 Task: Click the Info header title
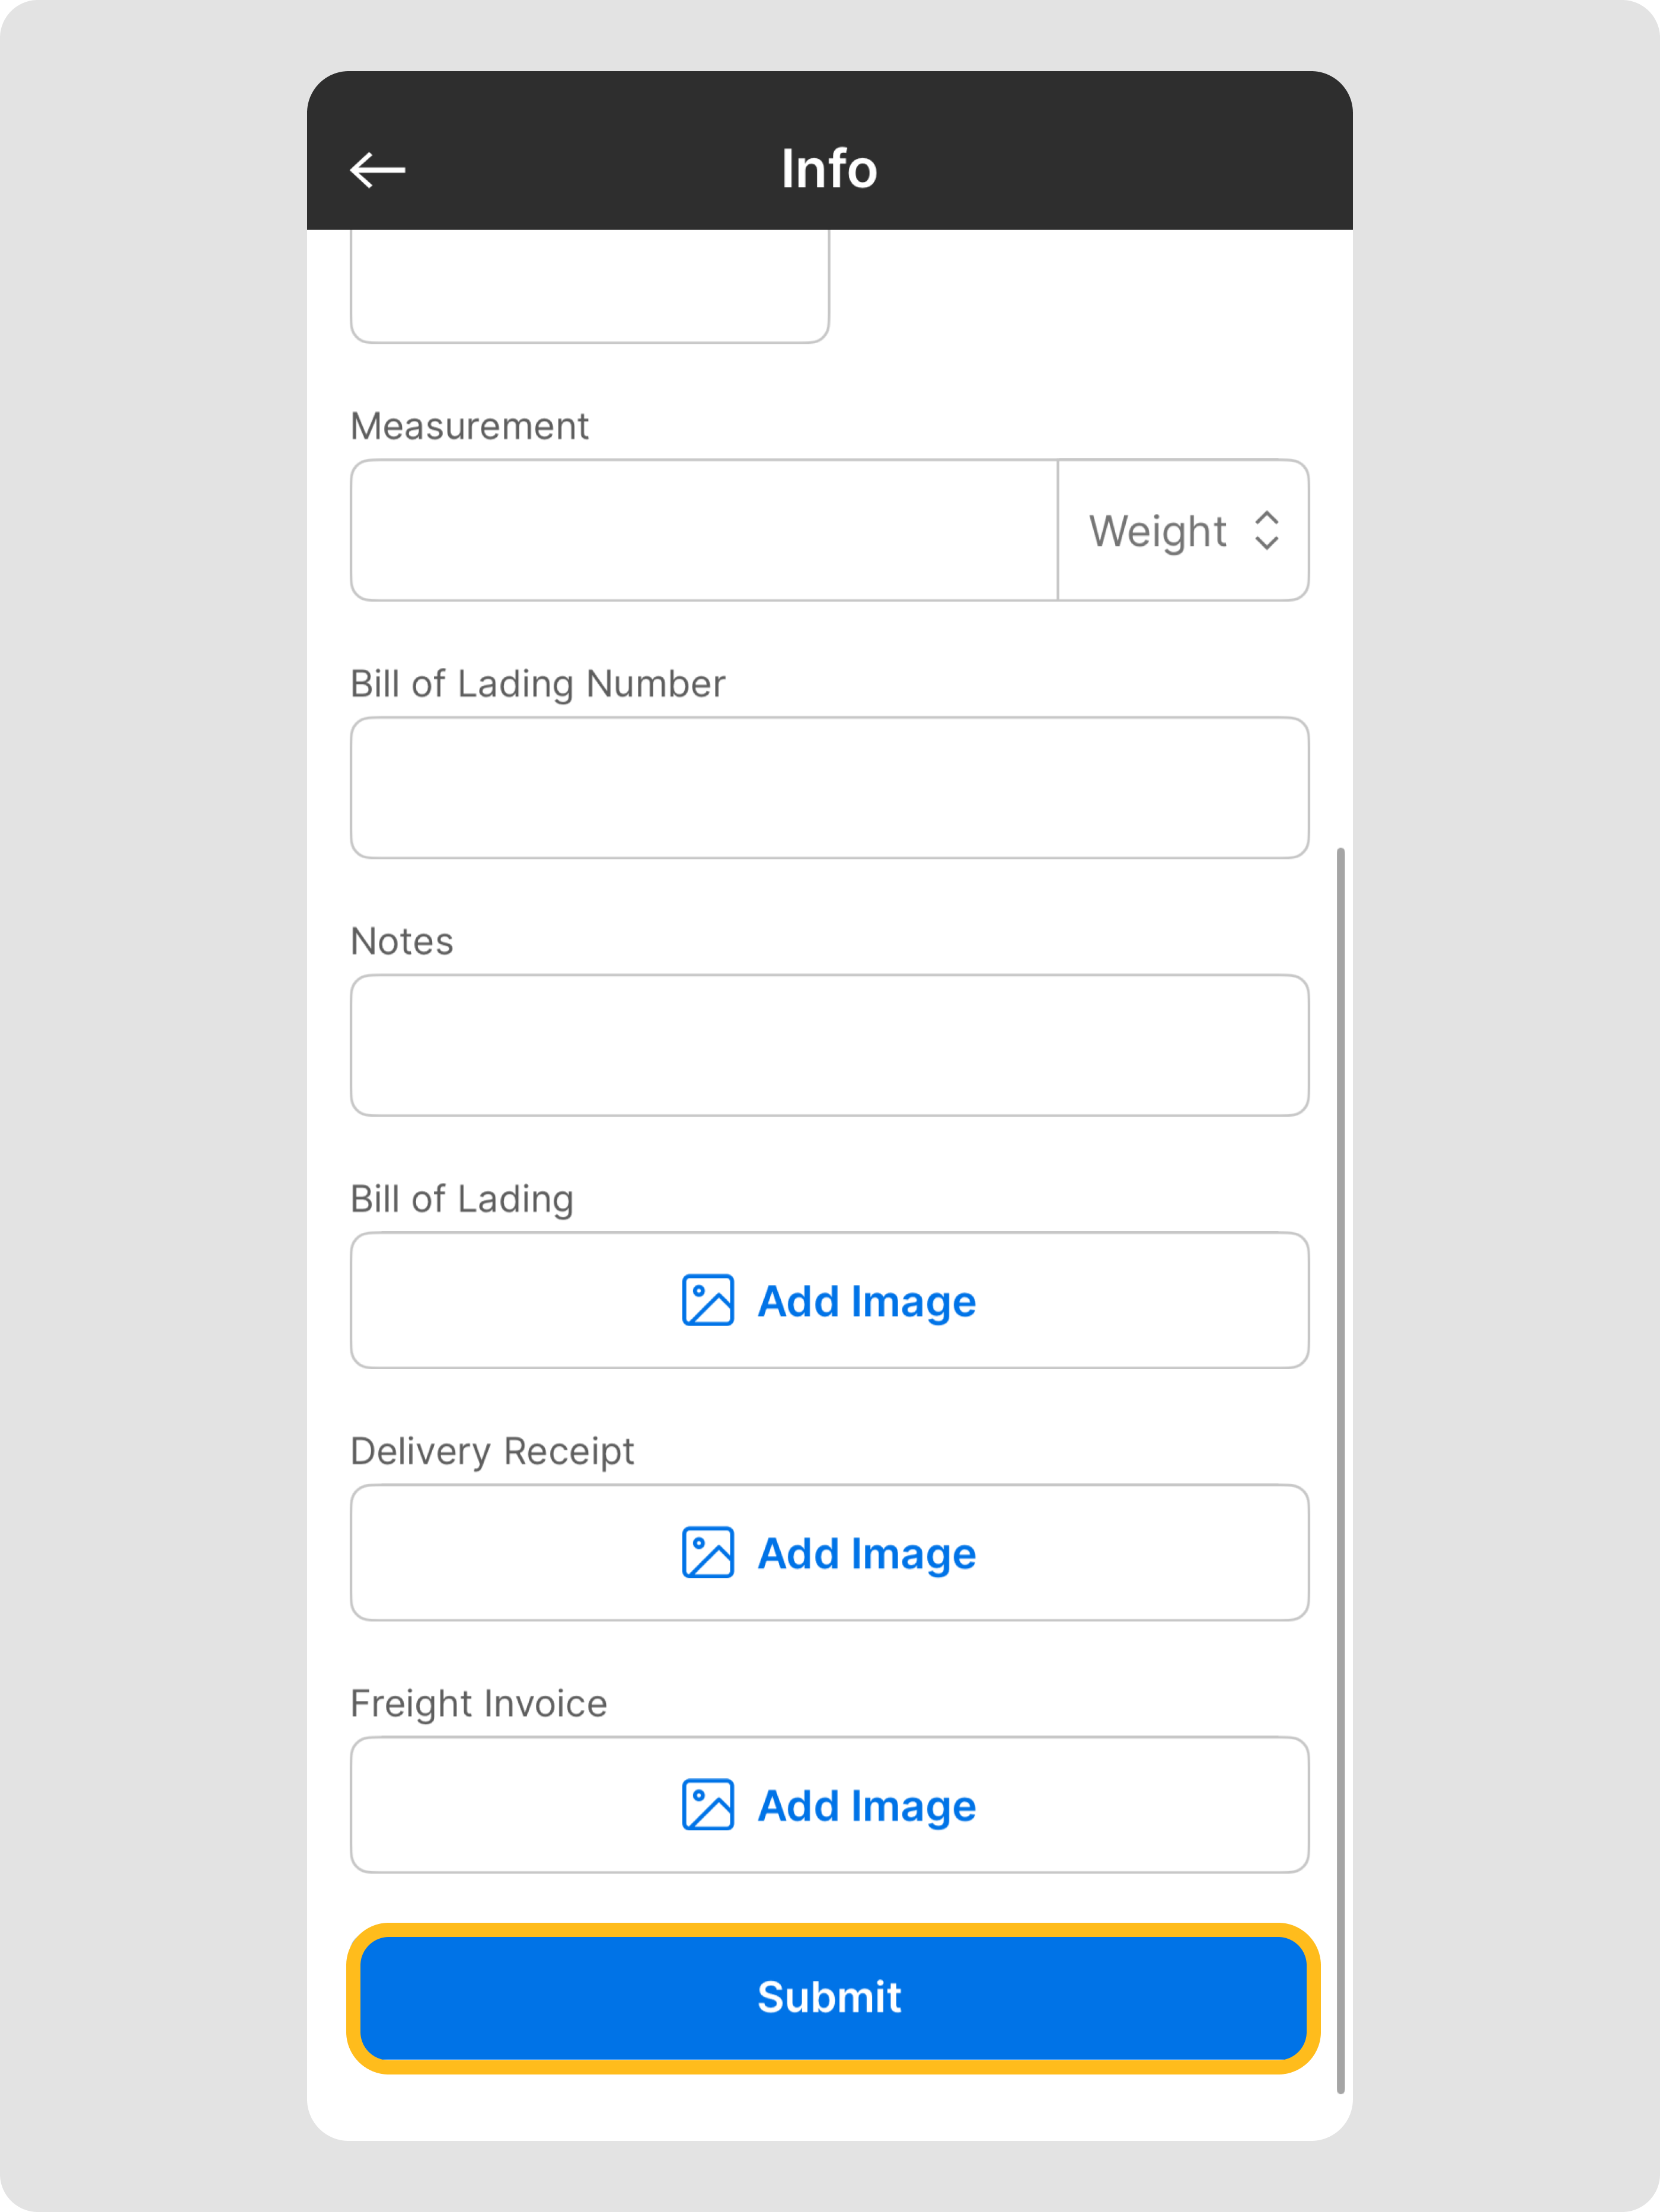tap(829, 169)
